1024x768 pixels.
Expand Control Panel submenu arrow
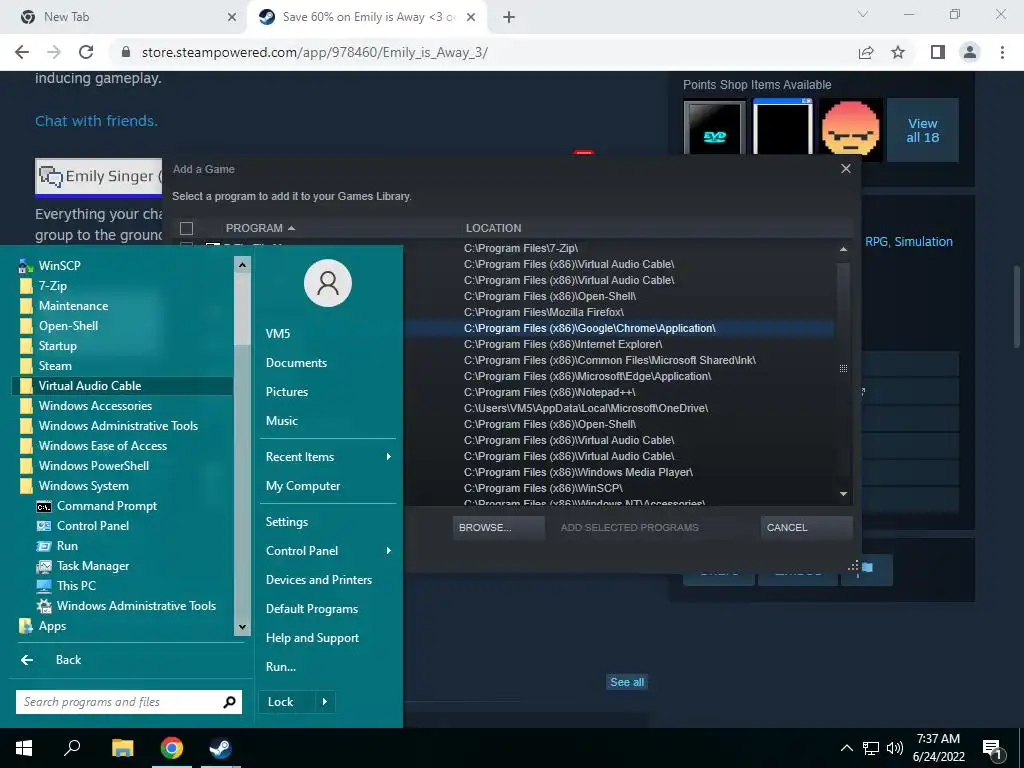(x=389, y=551)
